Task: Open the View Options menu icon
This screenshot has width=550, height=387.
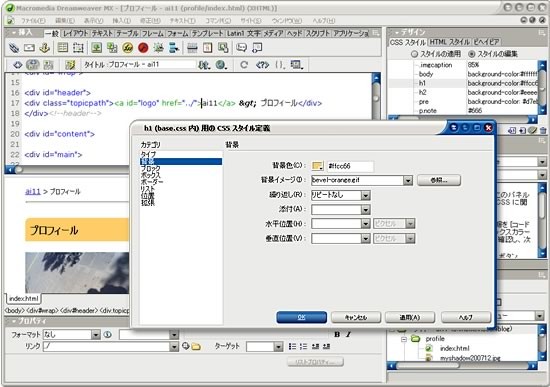Action: (297, 65)
